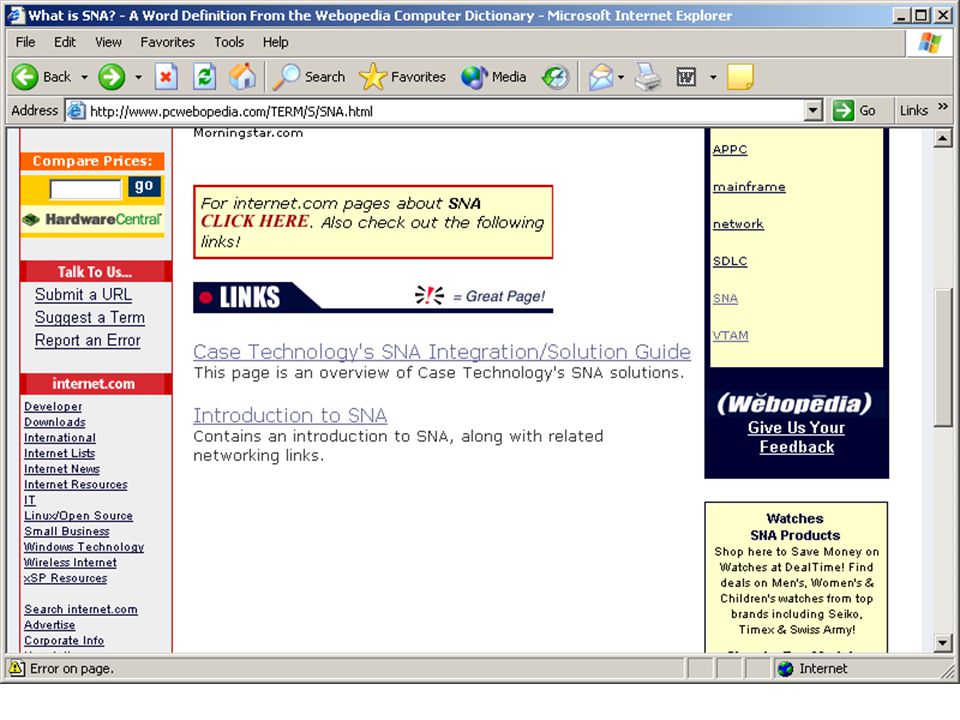The height and width of the screenshot is (720, 960).
Task: Click the Internet zone globe in the status bar
Action: [785, 669]
